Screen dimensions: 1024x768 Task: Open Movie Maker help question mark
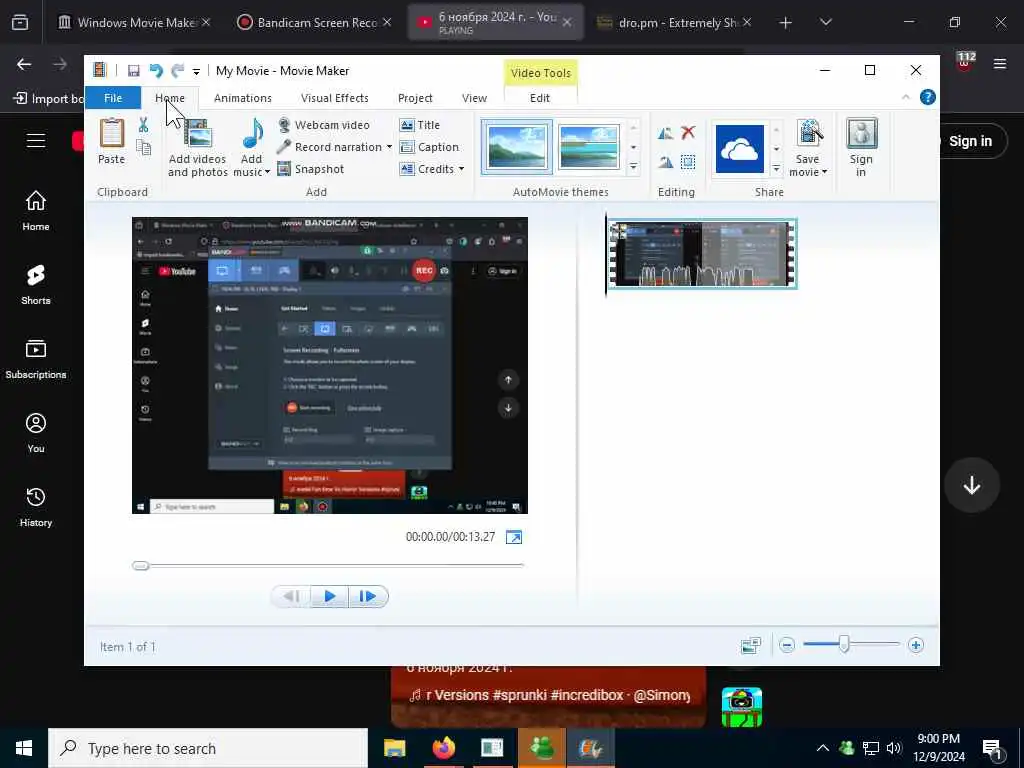point(927,97)
